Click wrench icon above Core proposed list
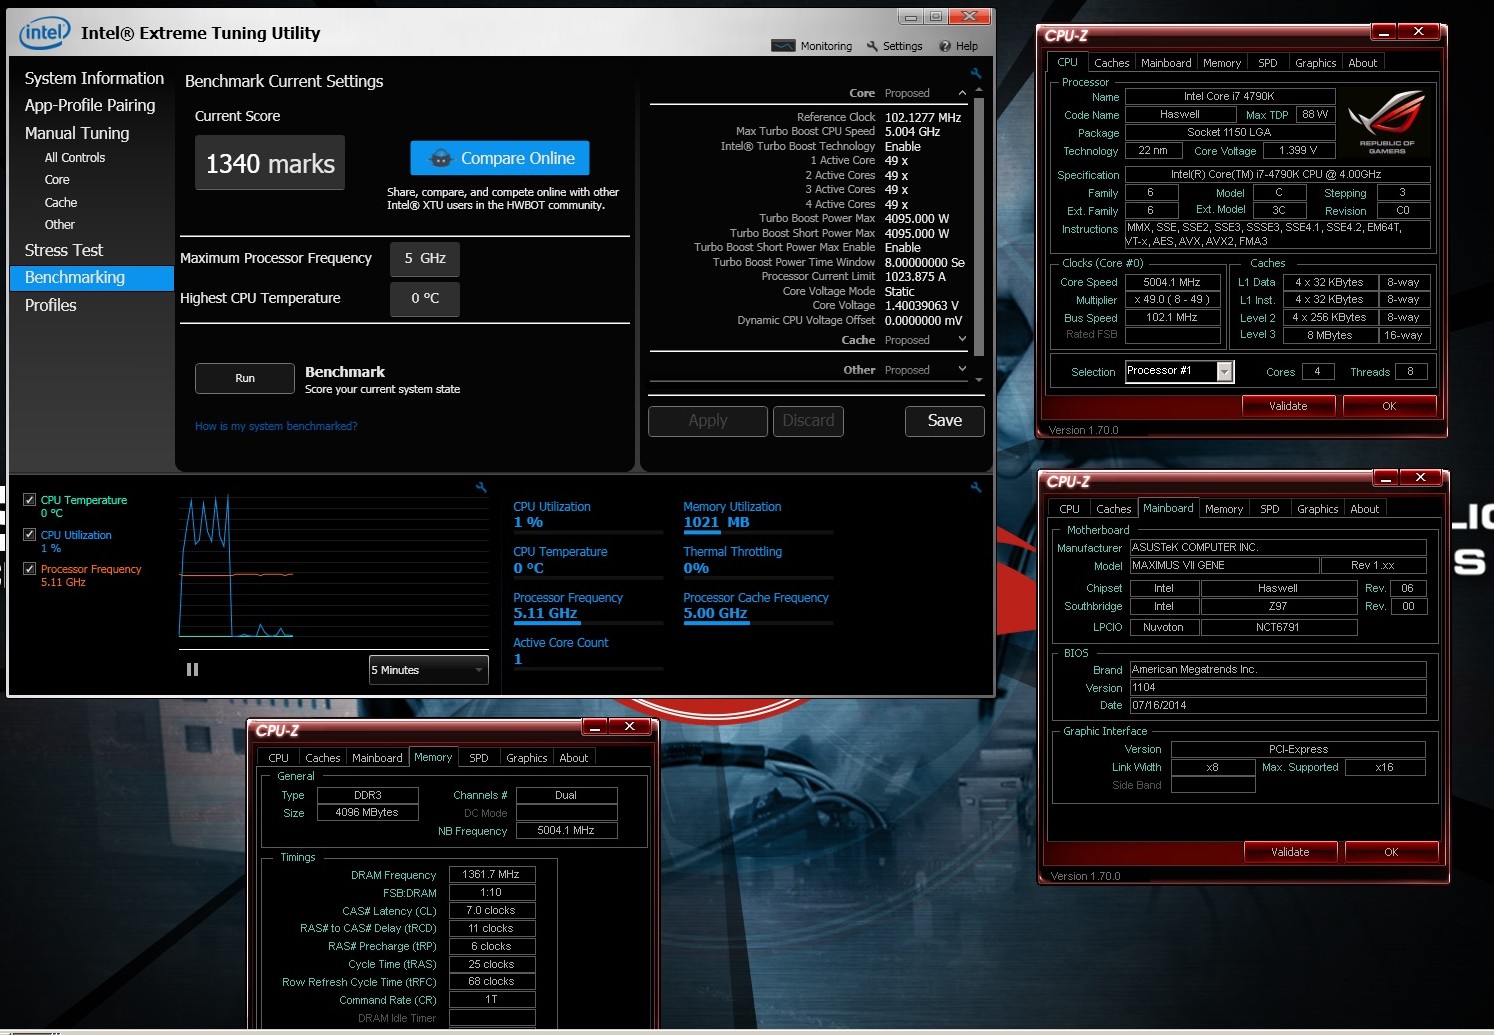The width and height of the screenshot is (1494, 1035). pyautogui.click(x=976, y=73)
